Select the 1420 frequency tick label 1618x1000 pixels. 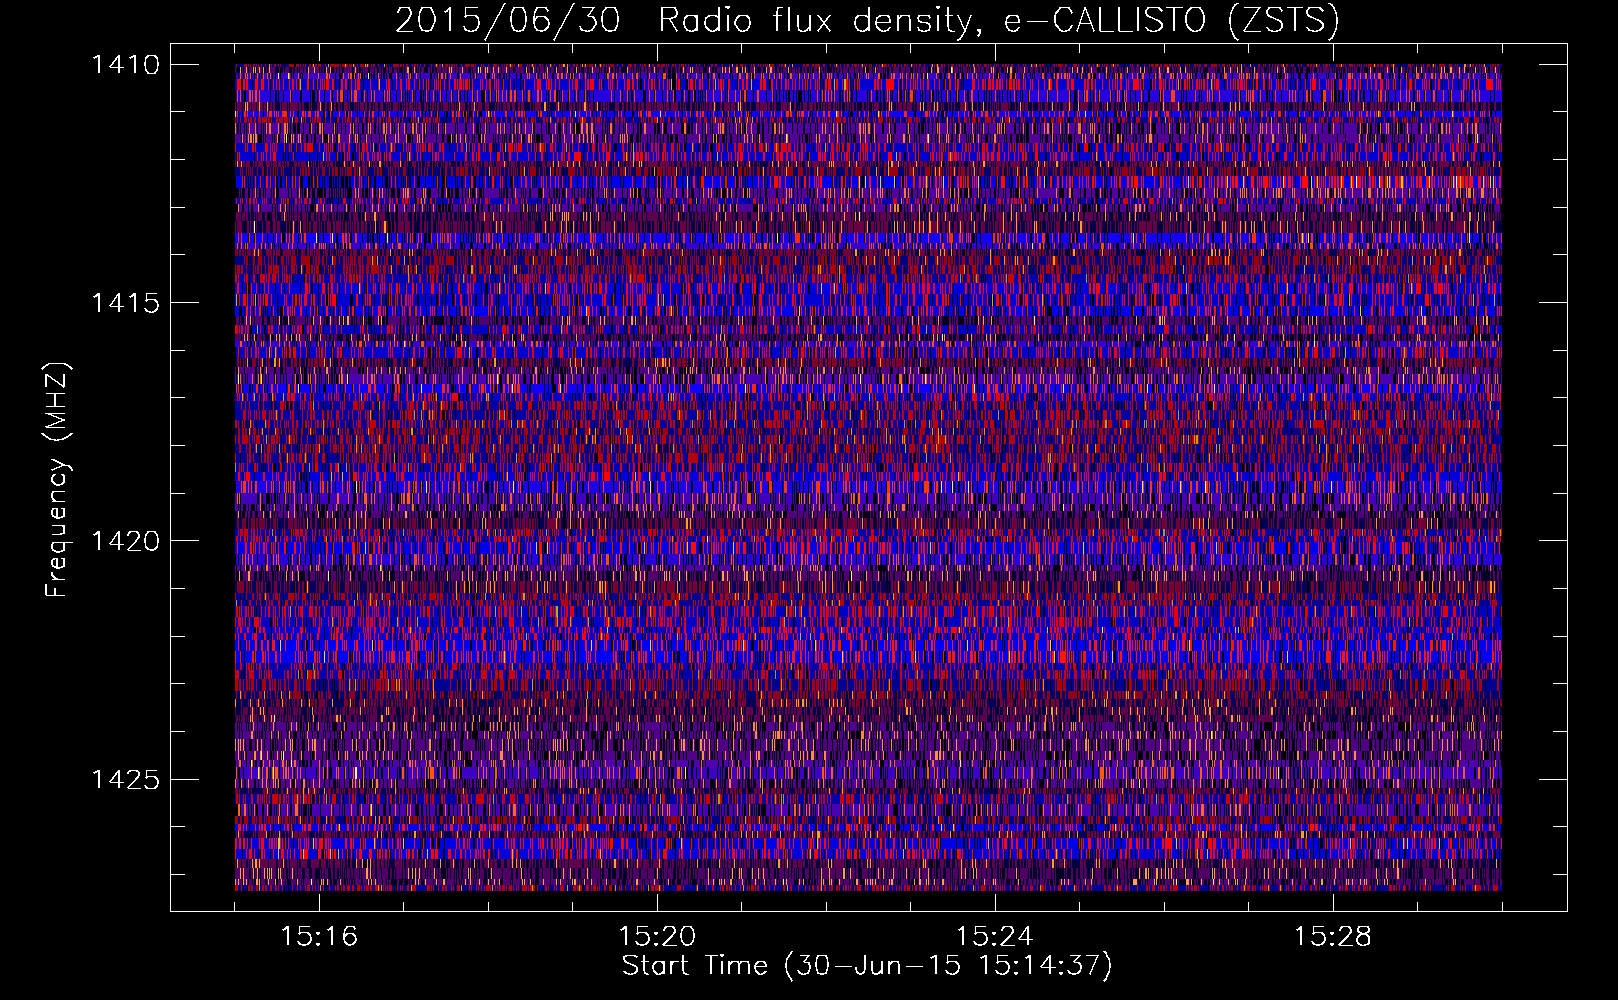point(125,541)
